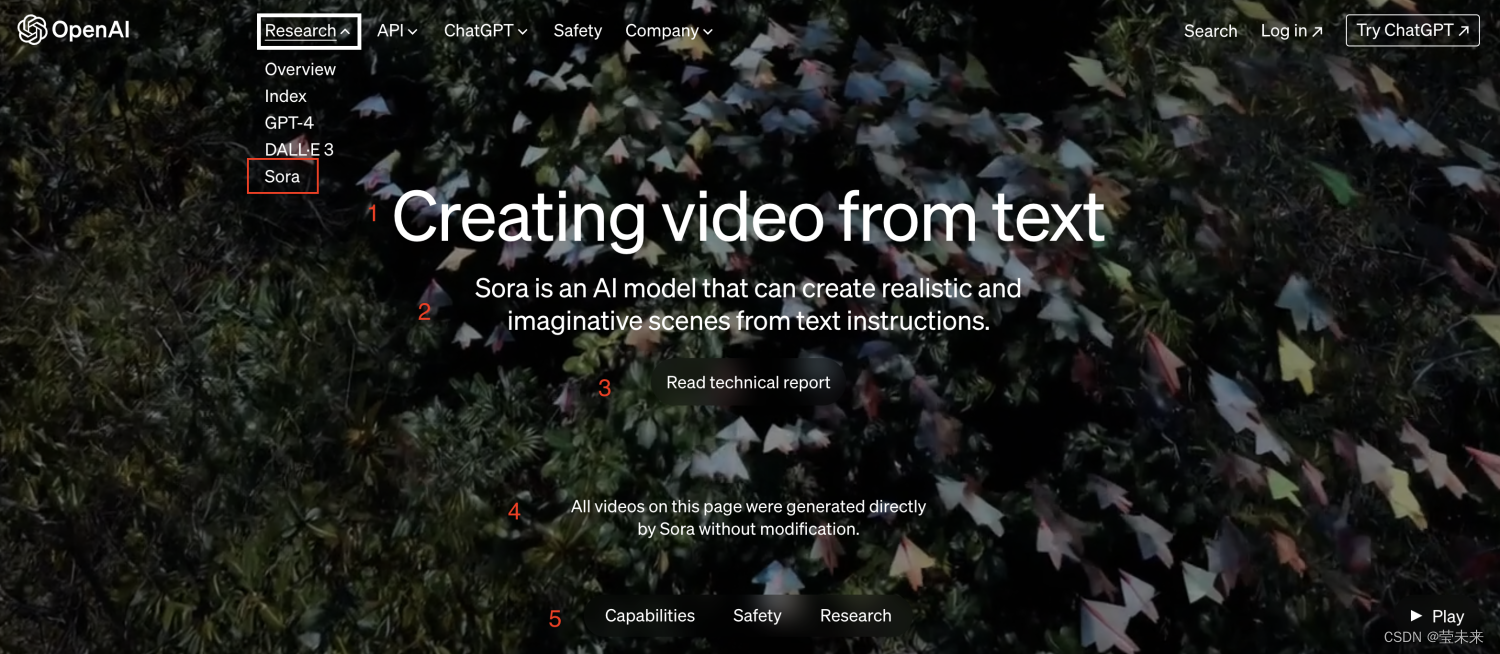
Task: Play the background video
Action: coord(1437,616)
